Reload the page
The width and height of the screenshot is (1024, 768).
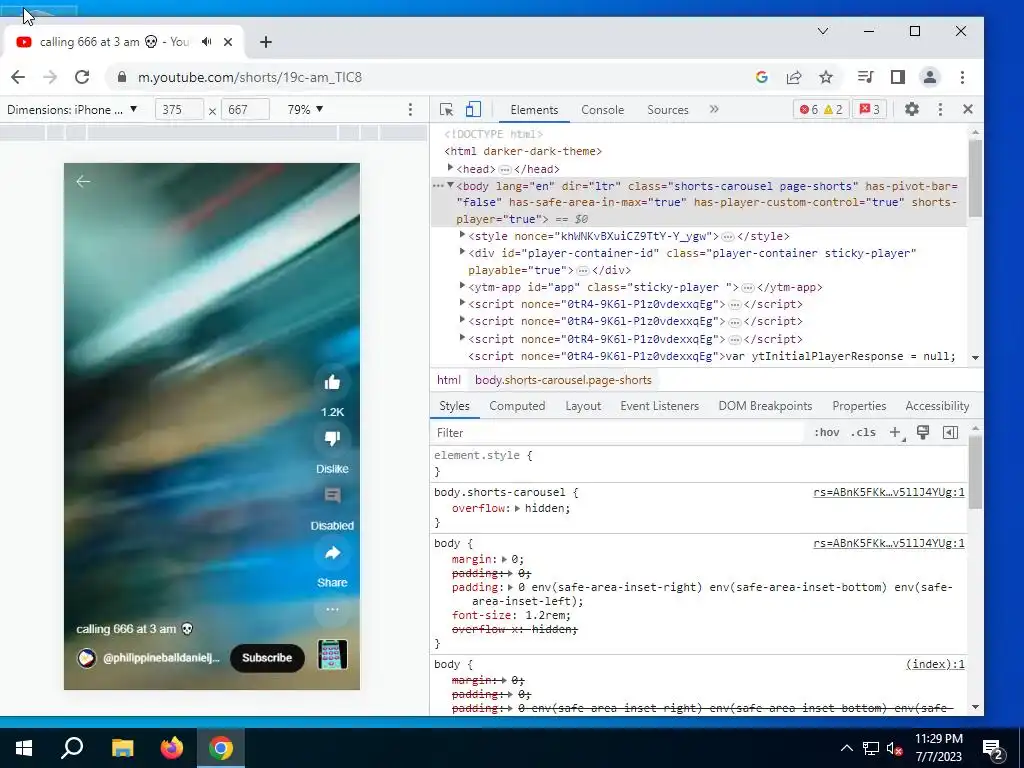(x=82, y=77)
